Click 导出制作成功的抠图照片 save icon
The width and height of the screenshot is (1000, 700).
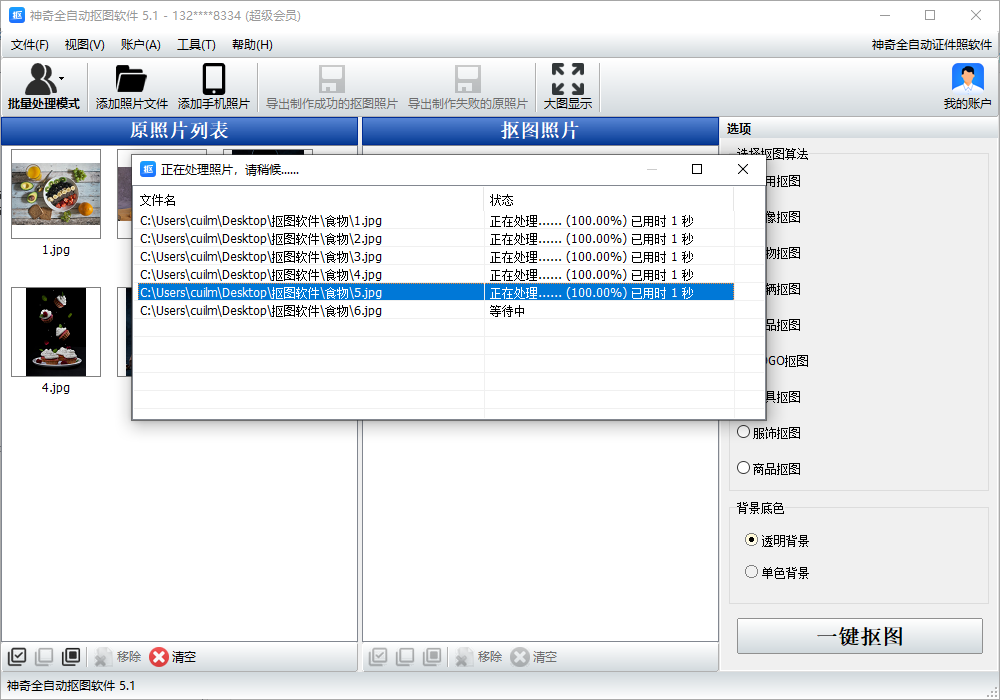pyautogui.click(x=331, y=80)
